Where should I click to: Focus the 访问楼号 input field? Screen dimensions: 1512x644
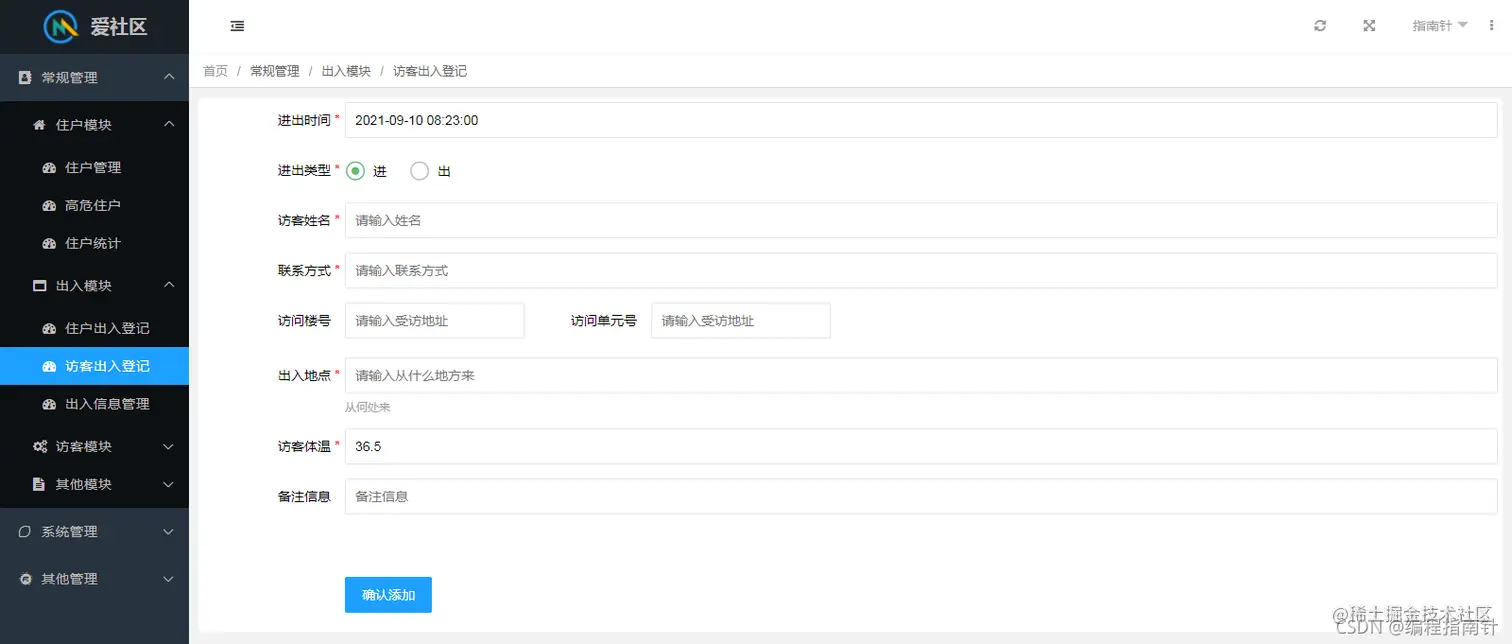(x=435, y=321)
